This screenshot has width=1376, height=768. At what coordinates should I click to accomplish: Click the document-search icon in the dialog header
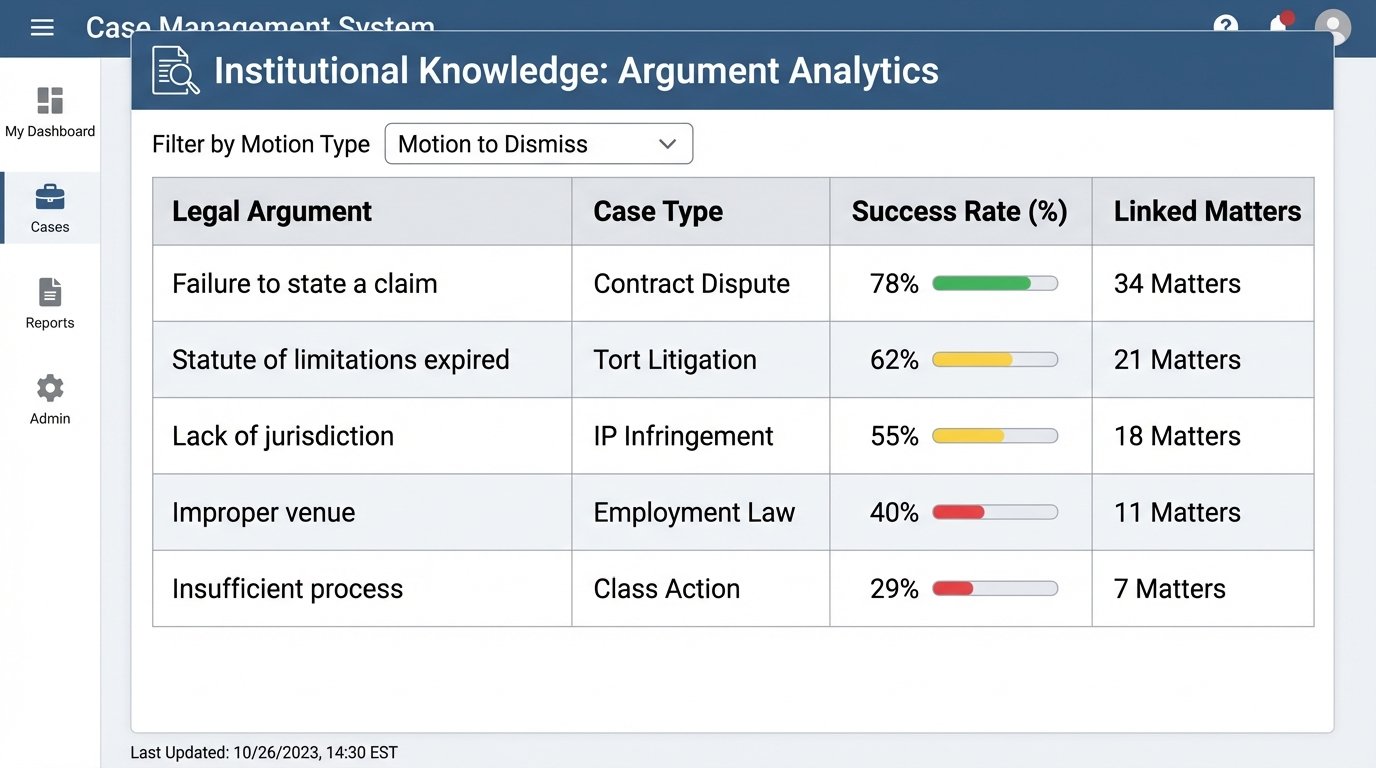[175, 71]
